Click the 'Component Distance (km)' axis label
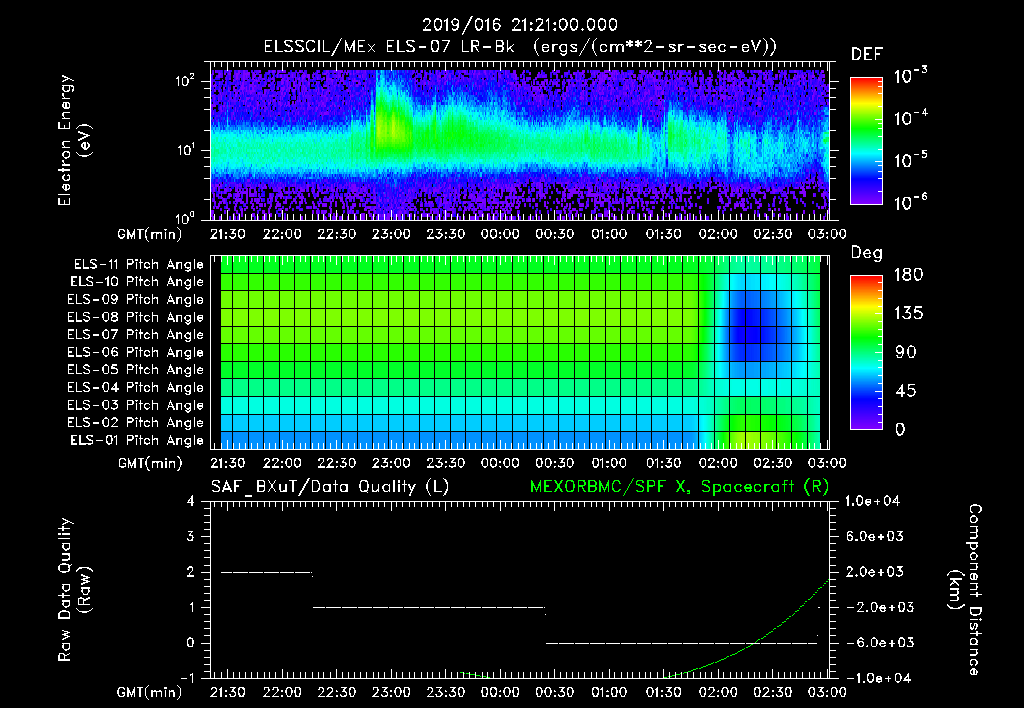Viewport: 1024px width, 708px height. (965, 589)
